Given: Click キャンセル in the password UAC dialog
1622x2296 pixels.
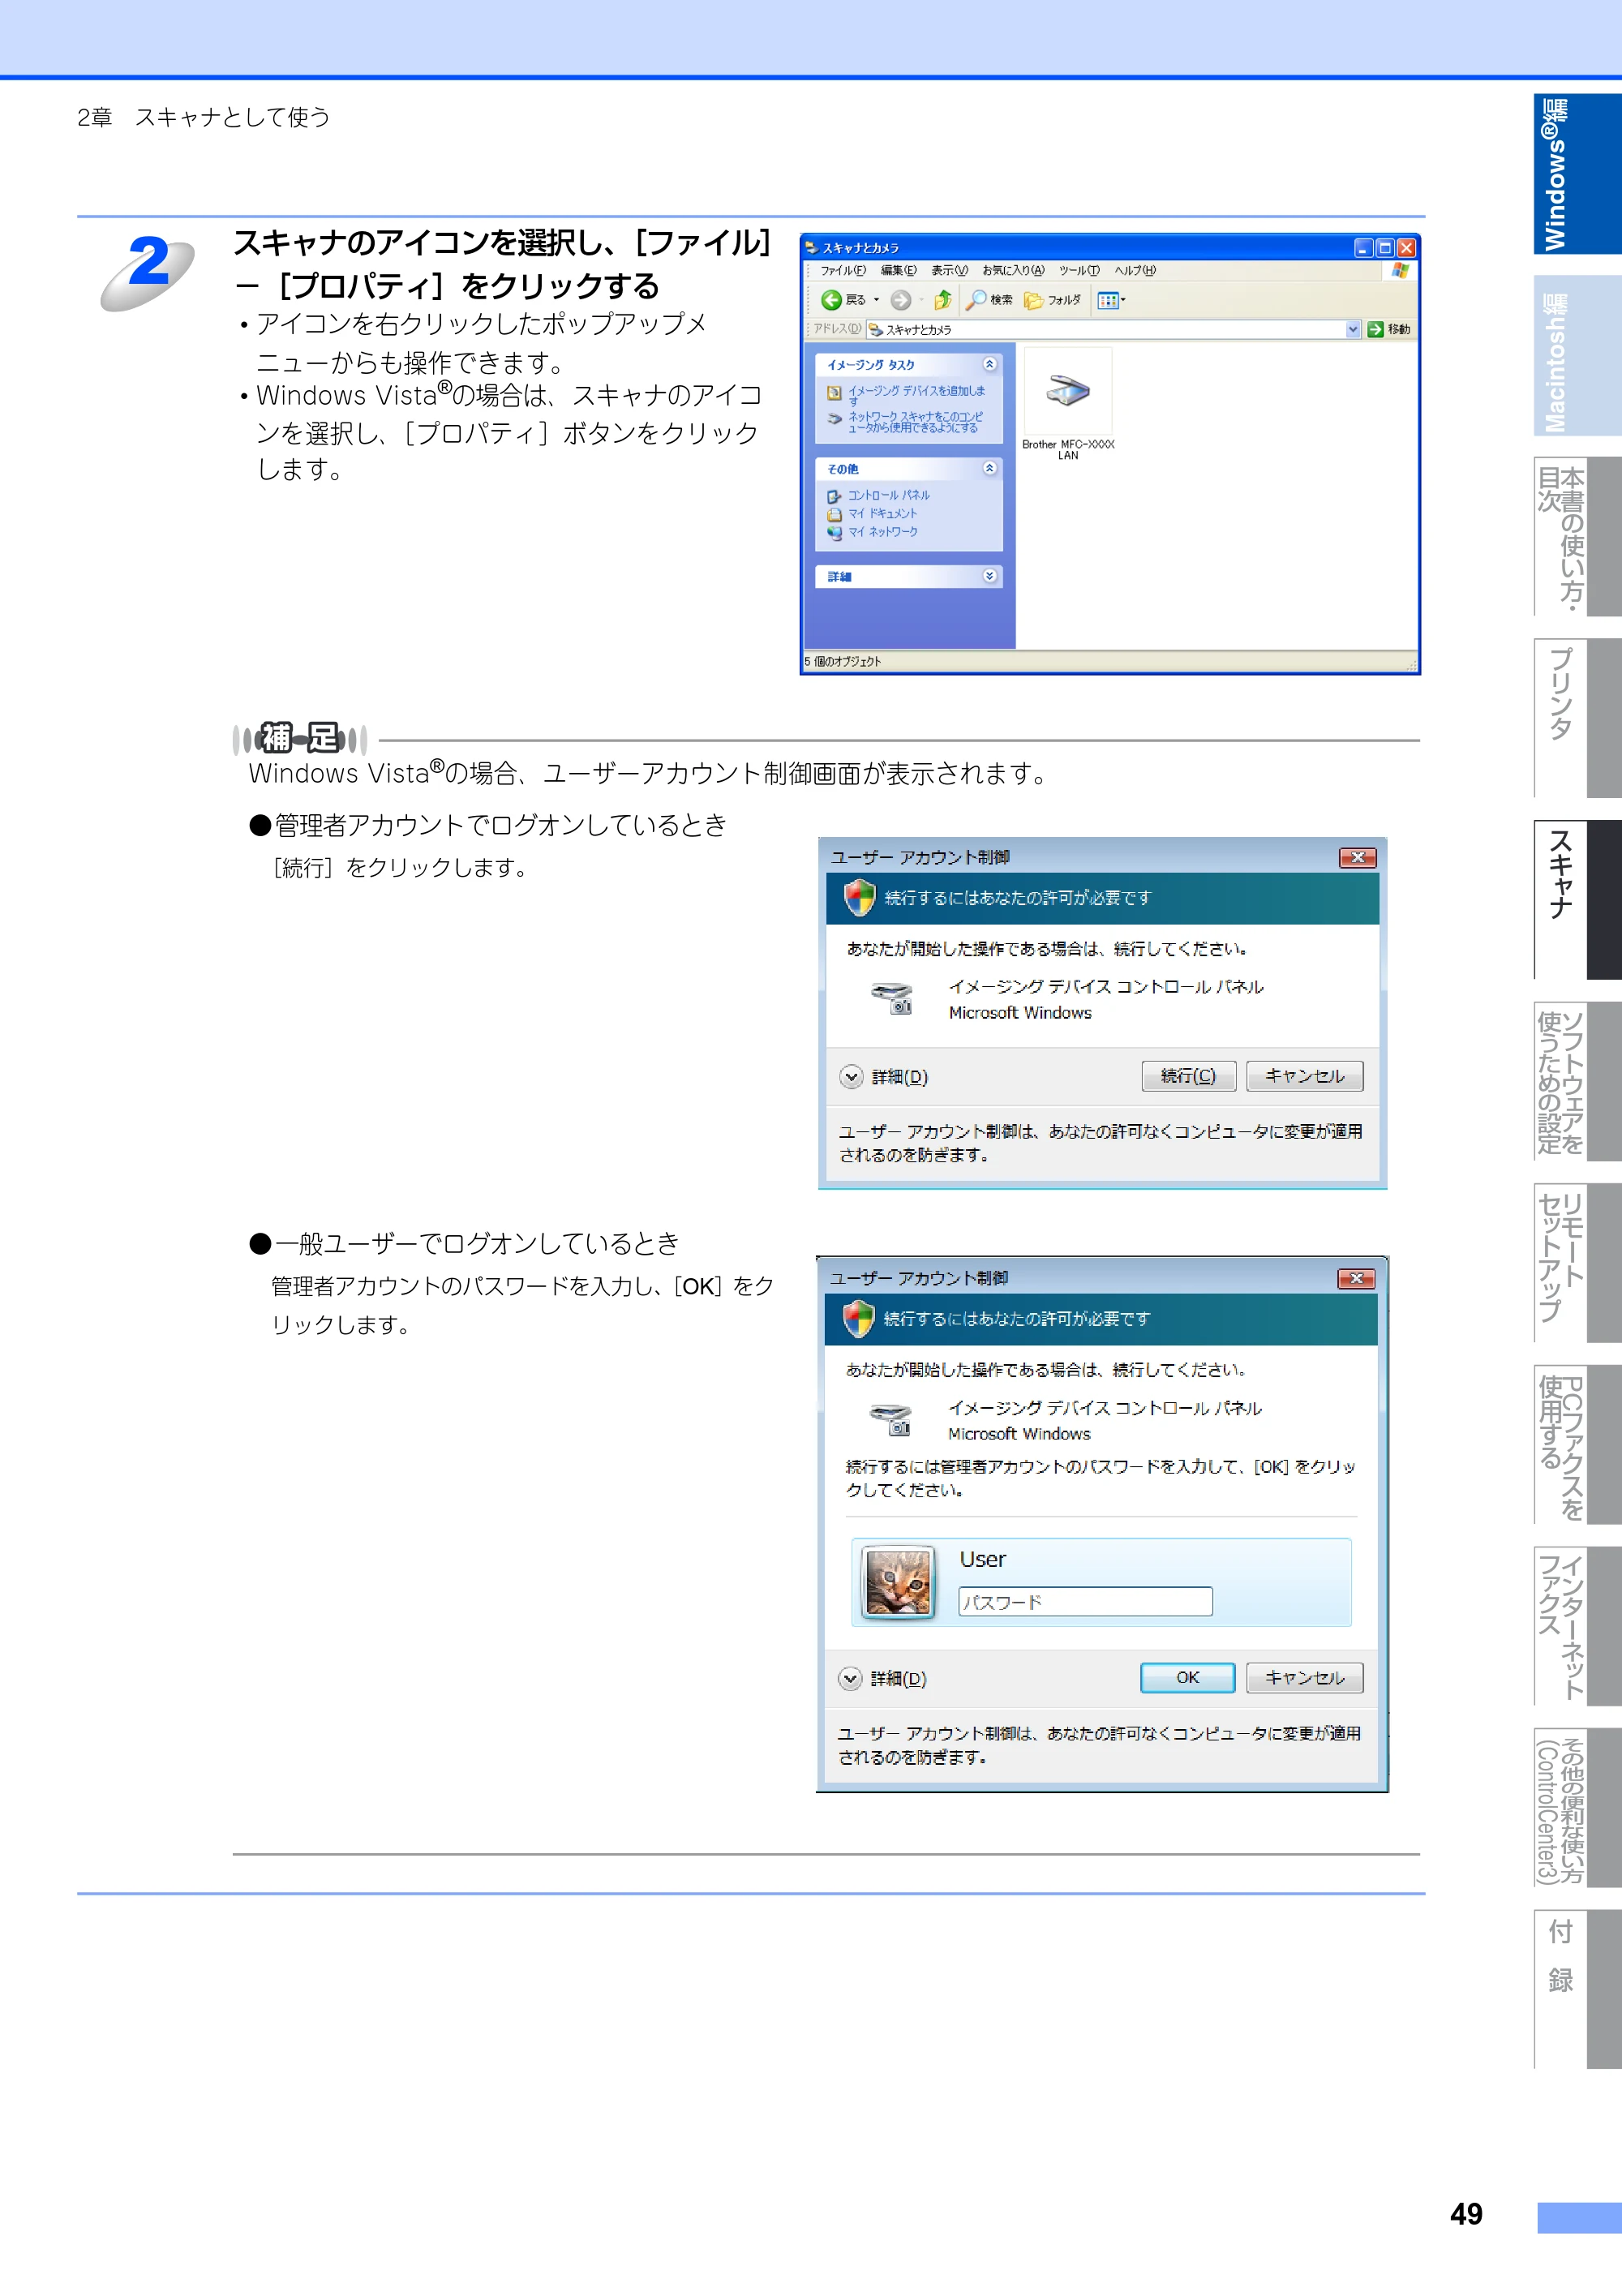Looking at the screenshot, I should tap(1304, 1677).
